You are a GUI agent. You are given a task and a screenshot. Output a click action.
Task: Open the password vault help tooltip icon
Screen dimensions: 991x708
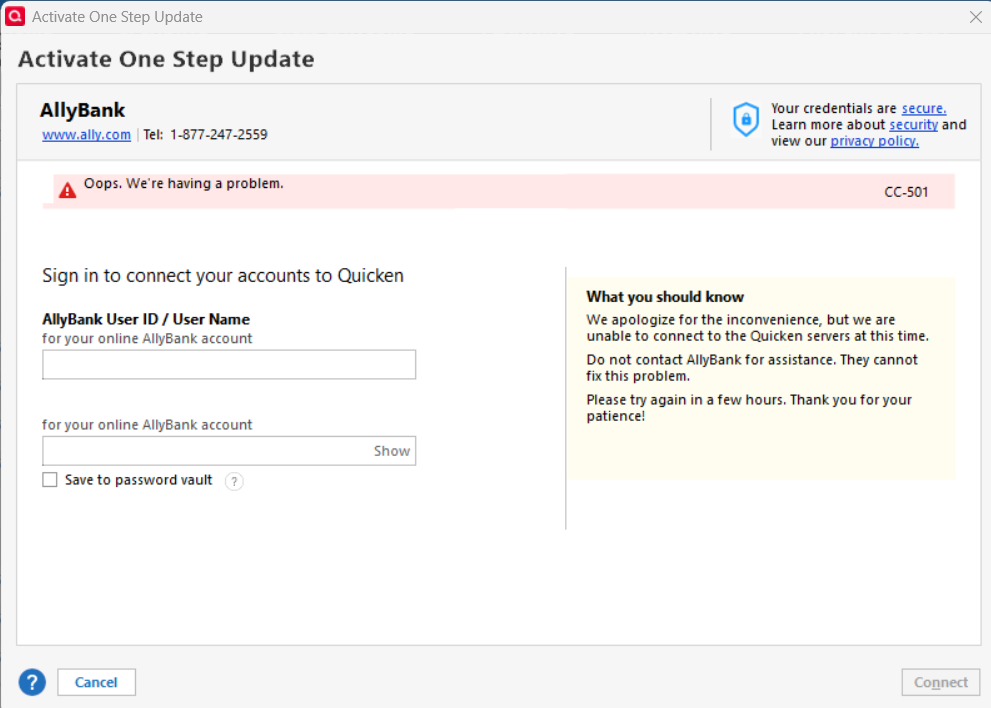click(x=234, y=481)
